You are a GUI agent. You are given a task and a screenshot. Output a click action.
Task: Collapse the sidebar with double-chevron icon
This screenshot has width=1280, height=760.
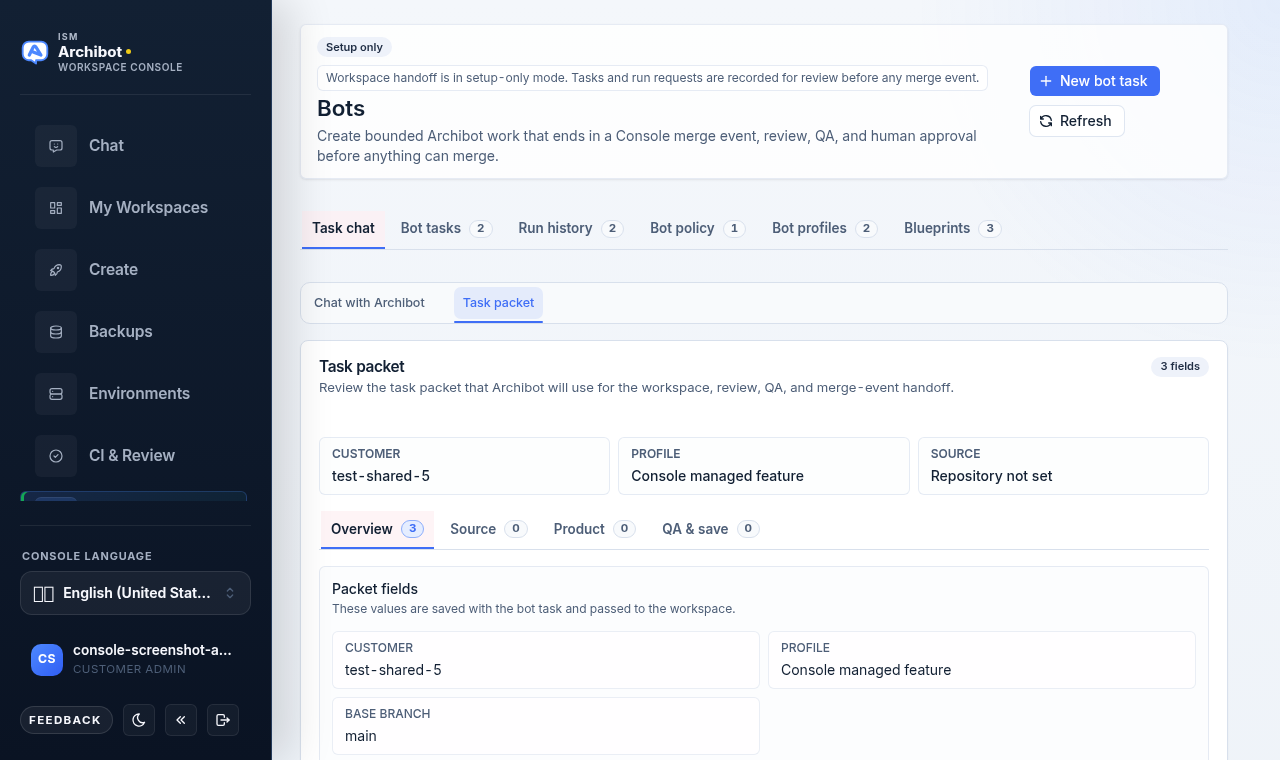point(181,720)
